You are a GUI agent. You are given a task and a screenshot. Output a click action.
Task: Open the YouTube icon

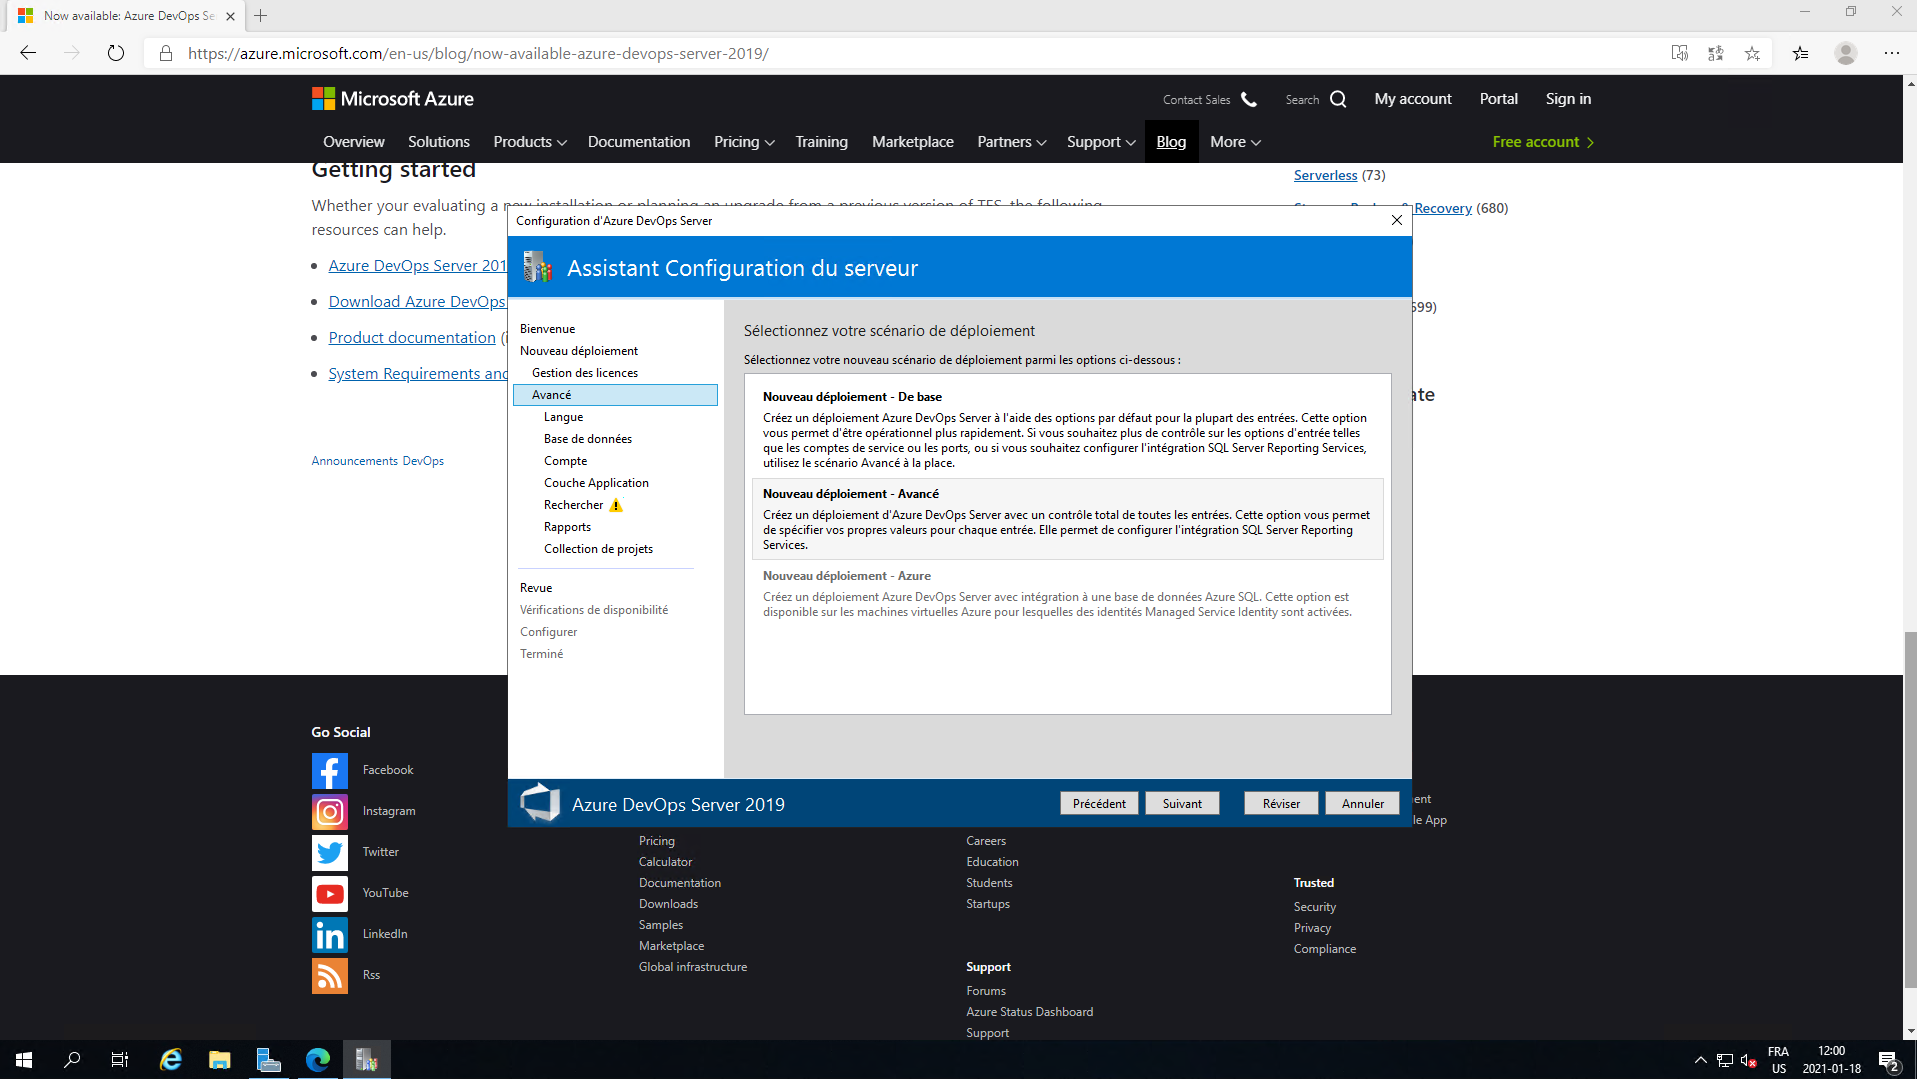329,894
